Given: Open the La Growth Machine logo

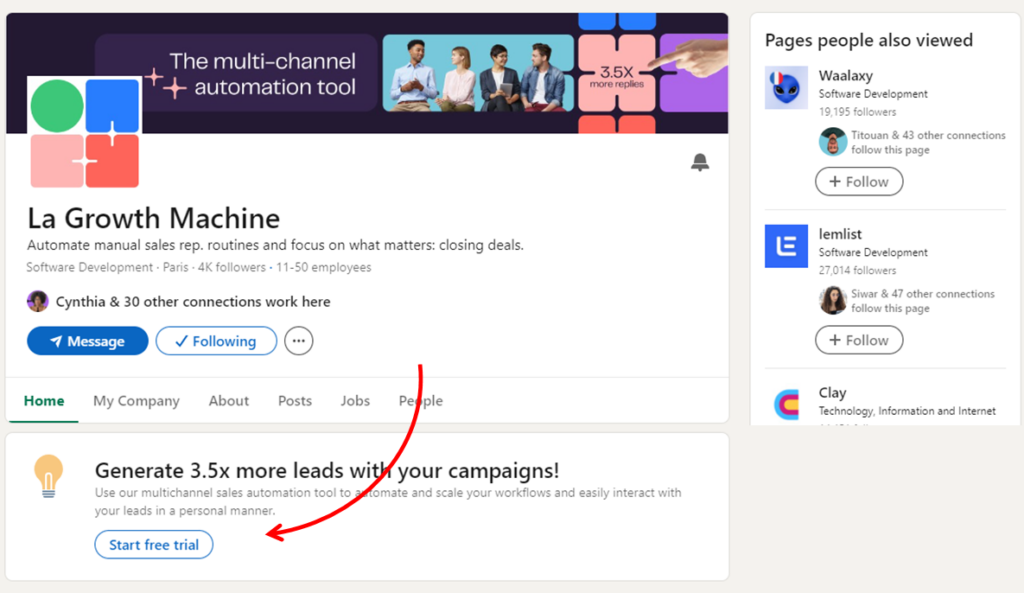Looking at the screenshot, I should pyautogui.click(x=85, y=133).
